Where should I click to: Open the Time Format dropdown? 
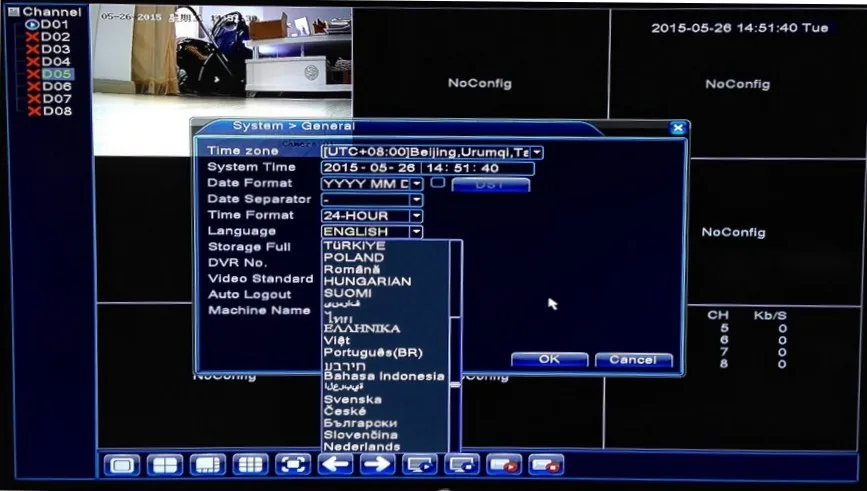point(417,216)
